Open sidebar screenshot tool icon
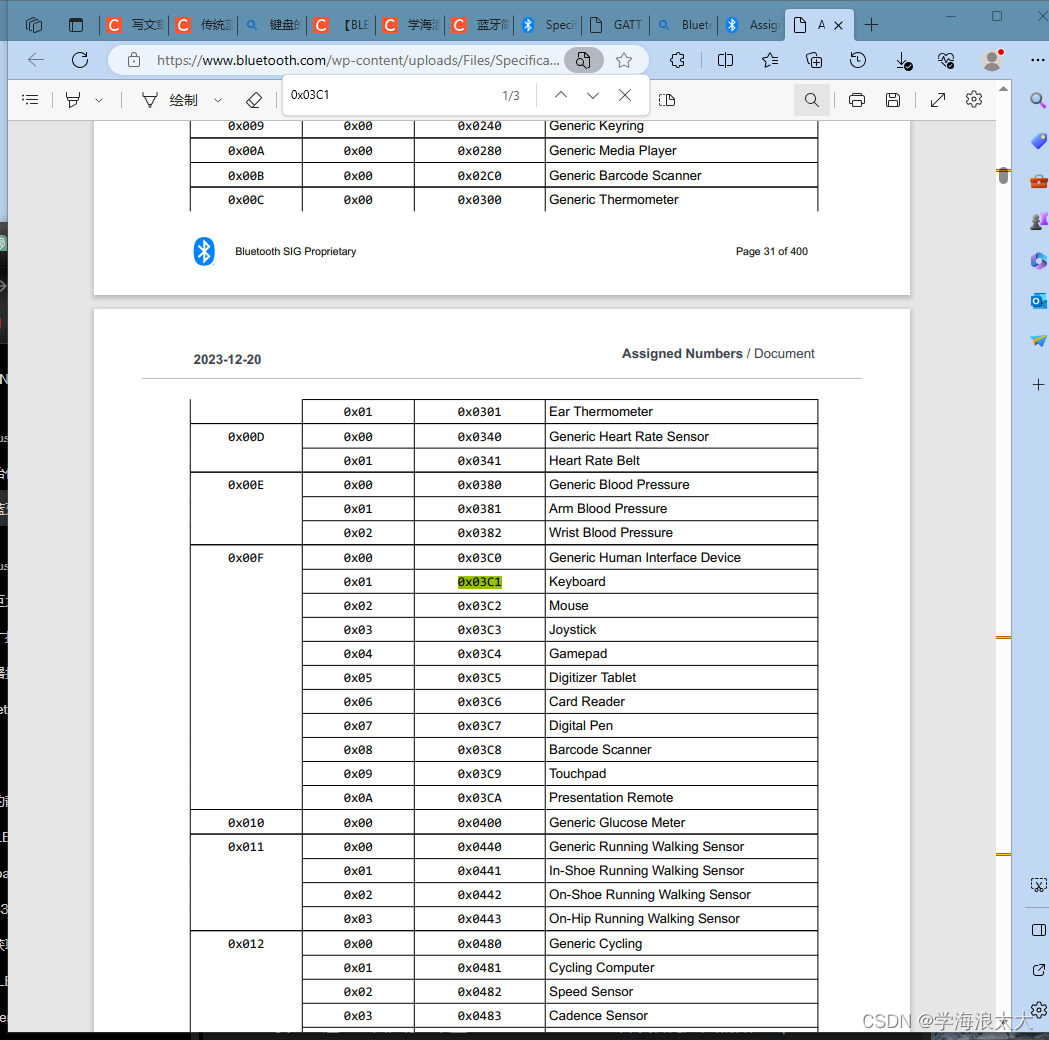The image size is (1049, 1040). pyautogui.click(x=1038, y=886)
